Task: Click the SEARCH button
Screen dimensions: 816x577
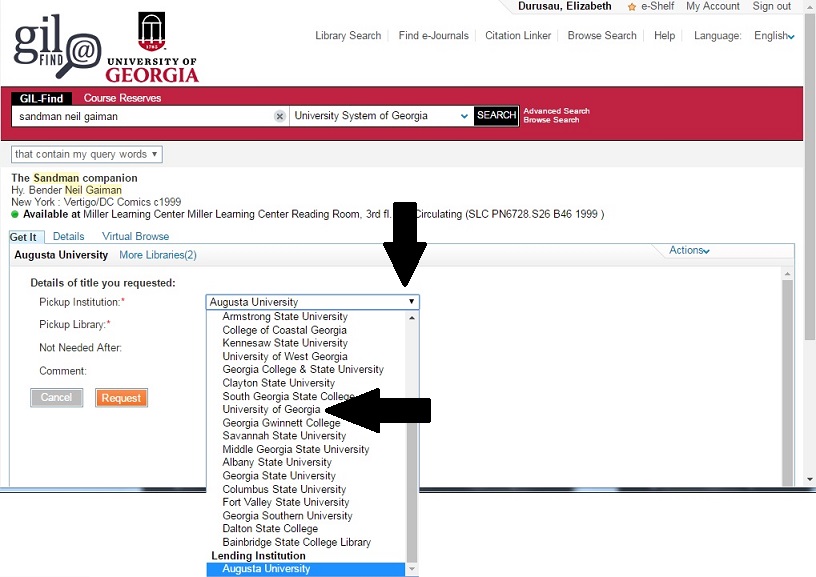Action: [496, 116]
